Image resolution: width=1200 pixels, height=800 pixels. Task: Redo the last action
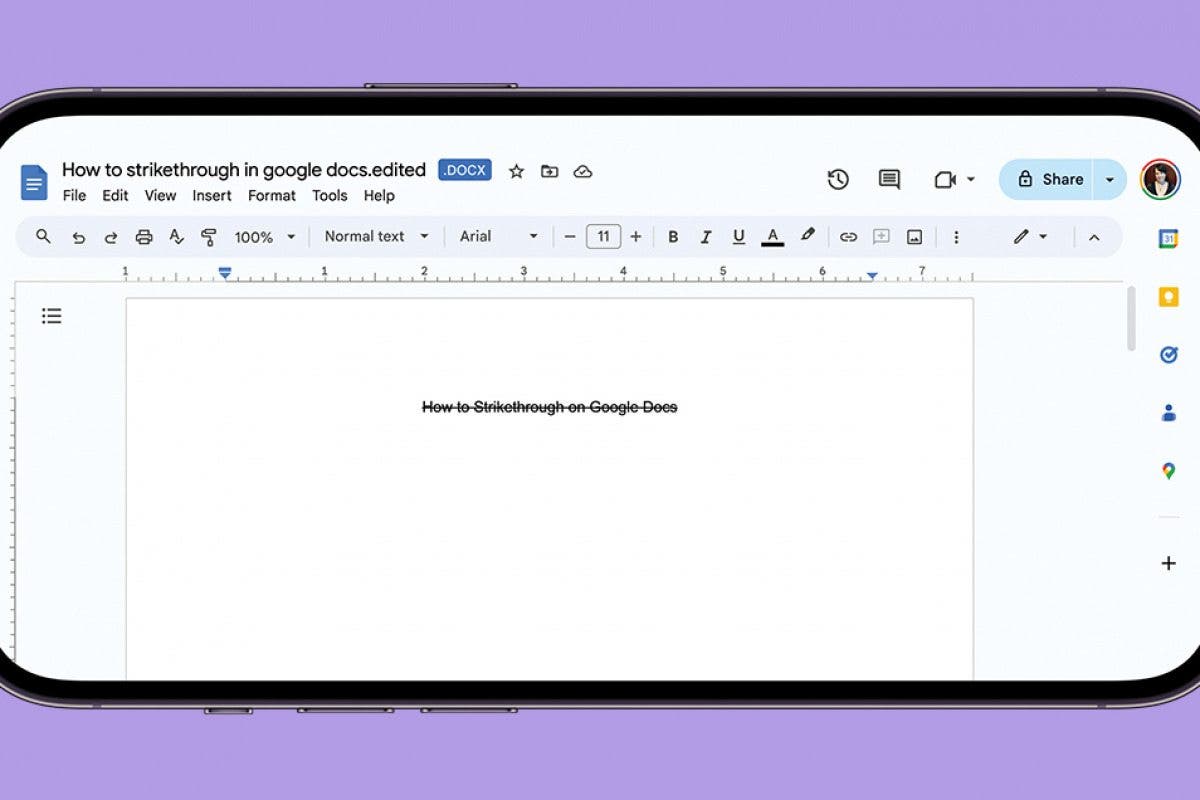coord(111,237)
